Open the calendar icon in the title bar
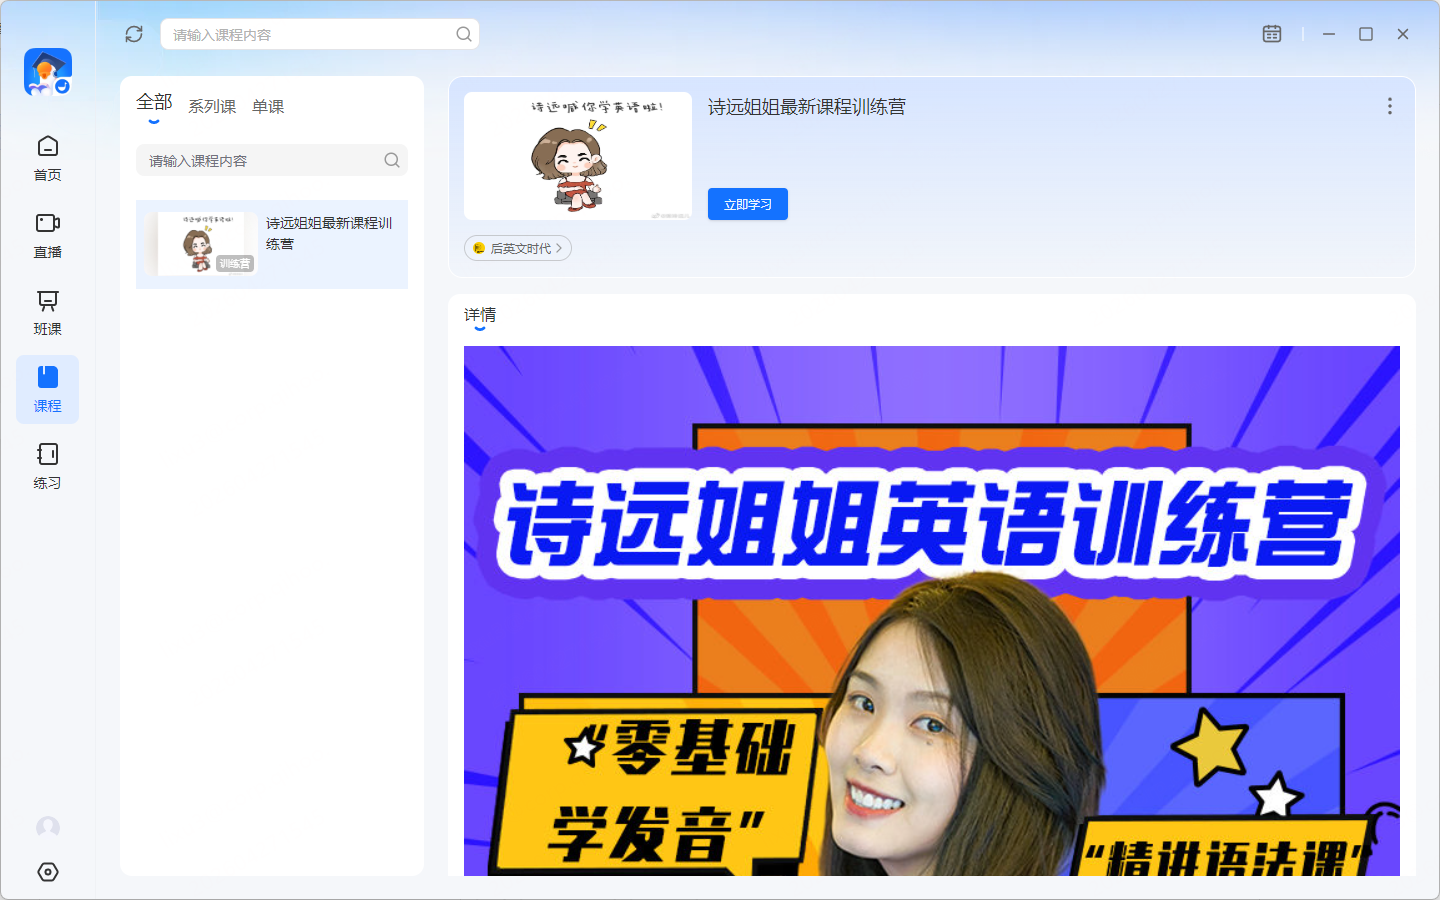This screenshot has width=1440, height=900. click(1271, 34)
